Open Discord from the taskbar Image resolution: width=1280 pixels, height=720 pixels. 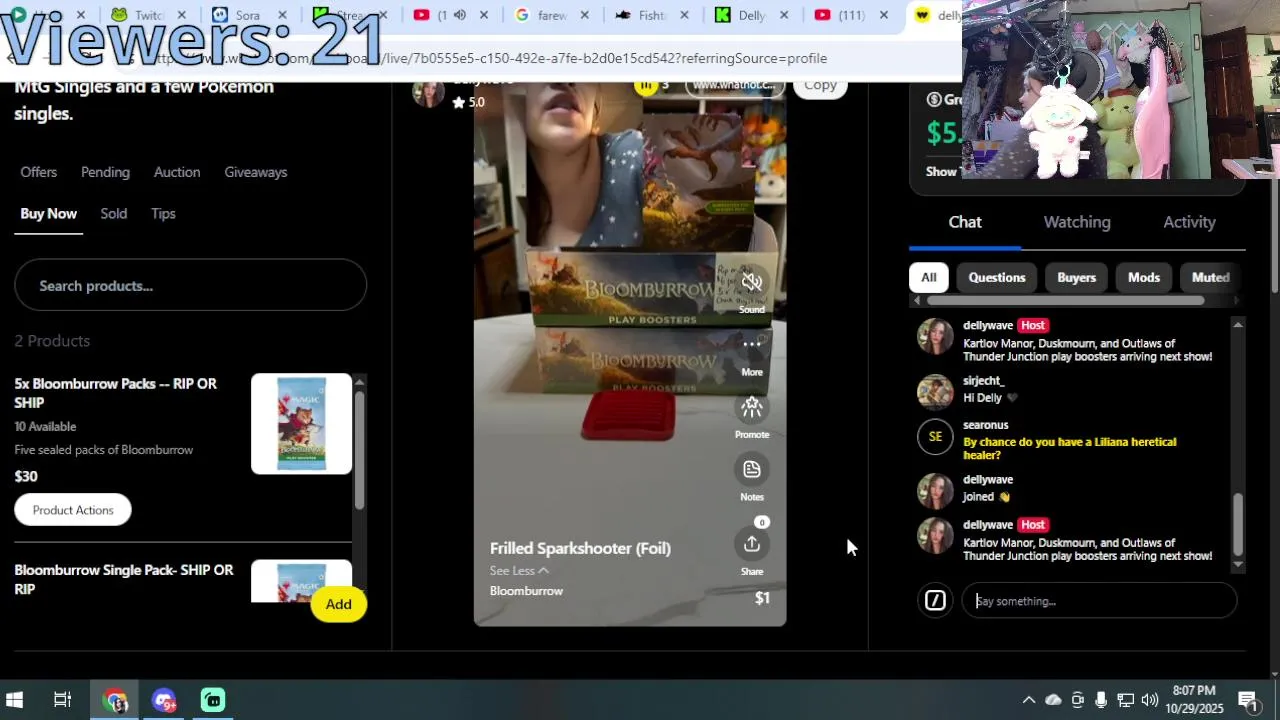(x=164, y=700)
